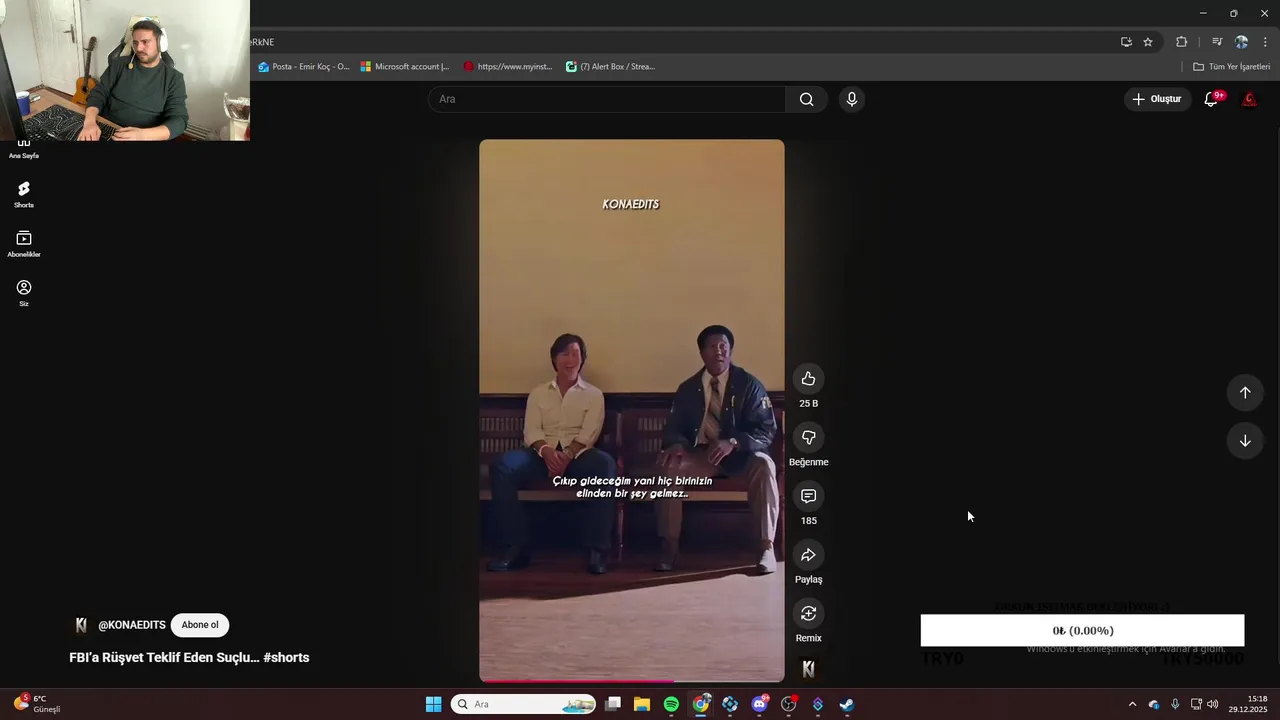Open the Siz page in sidebar

tap(24, 293)
